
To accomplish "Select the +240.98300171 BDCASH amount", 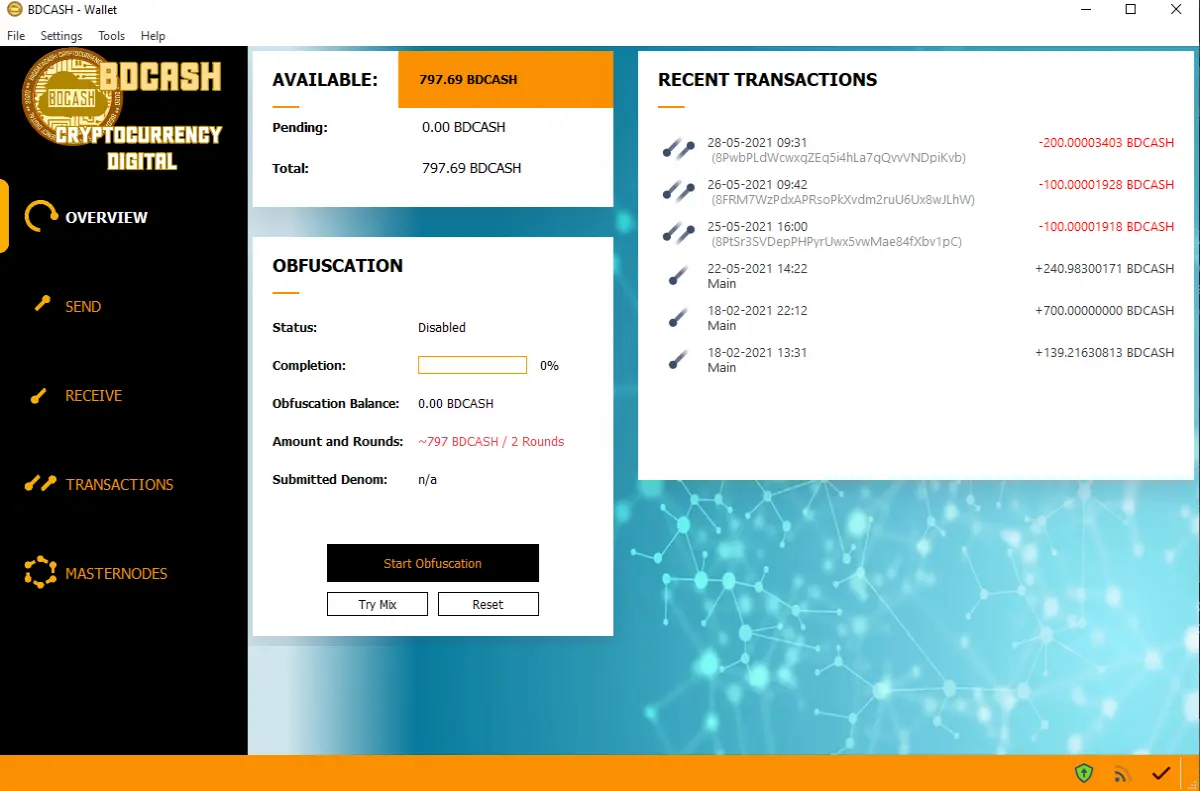I will tap(1104, 269).
